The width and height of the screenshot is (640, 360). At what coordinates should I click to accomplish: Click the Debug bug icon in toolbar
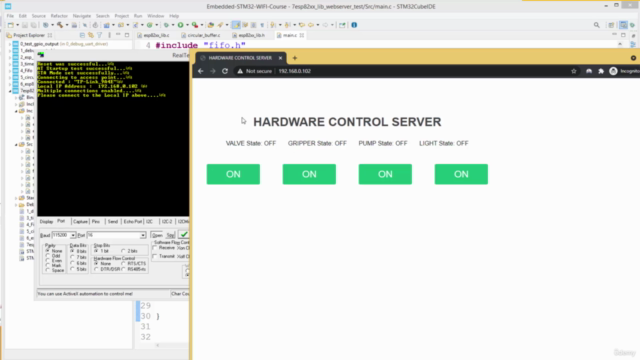coord(166,25)
